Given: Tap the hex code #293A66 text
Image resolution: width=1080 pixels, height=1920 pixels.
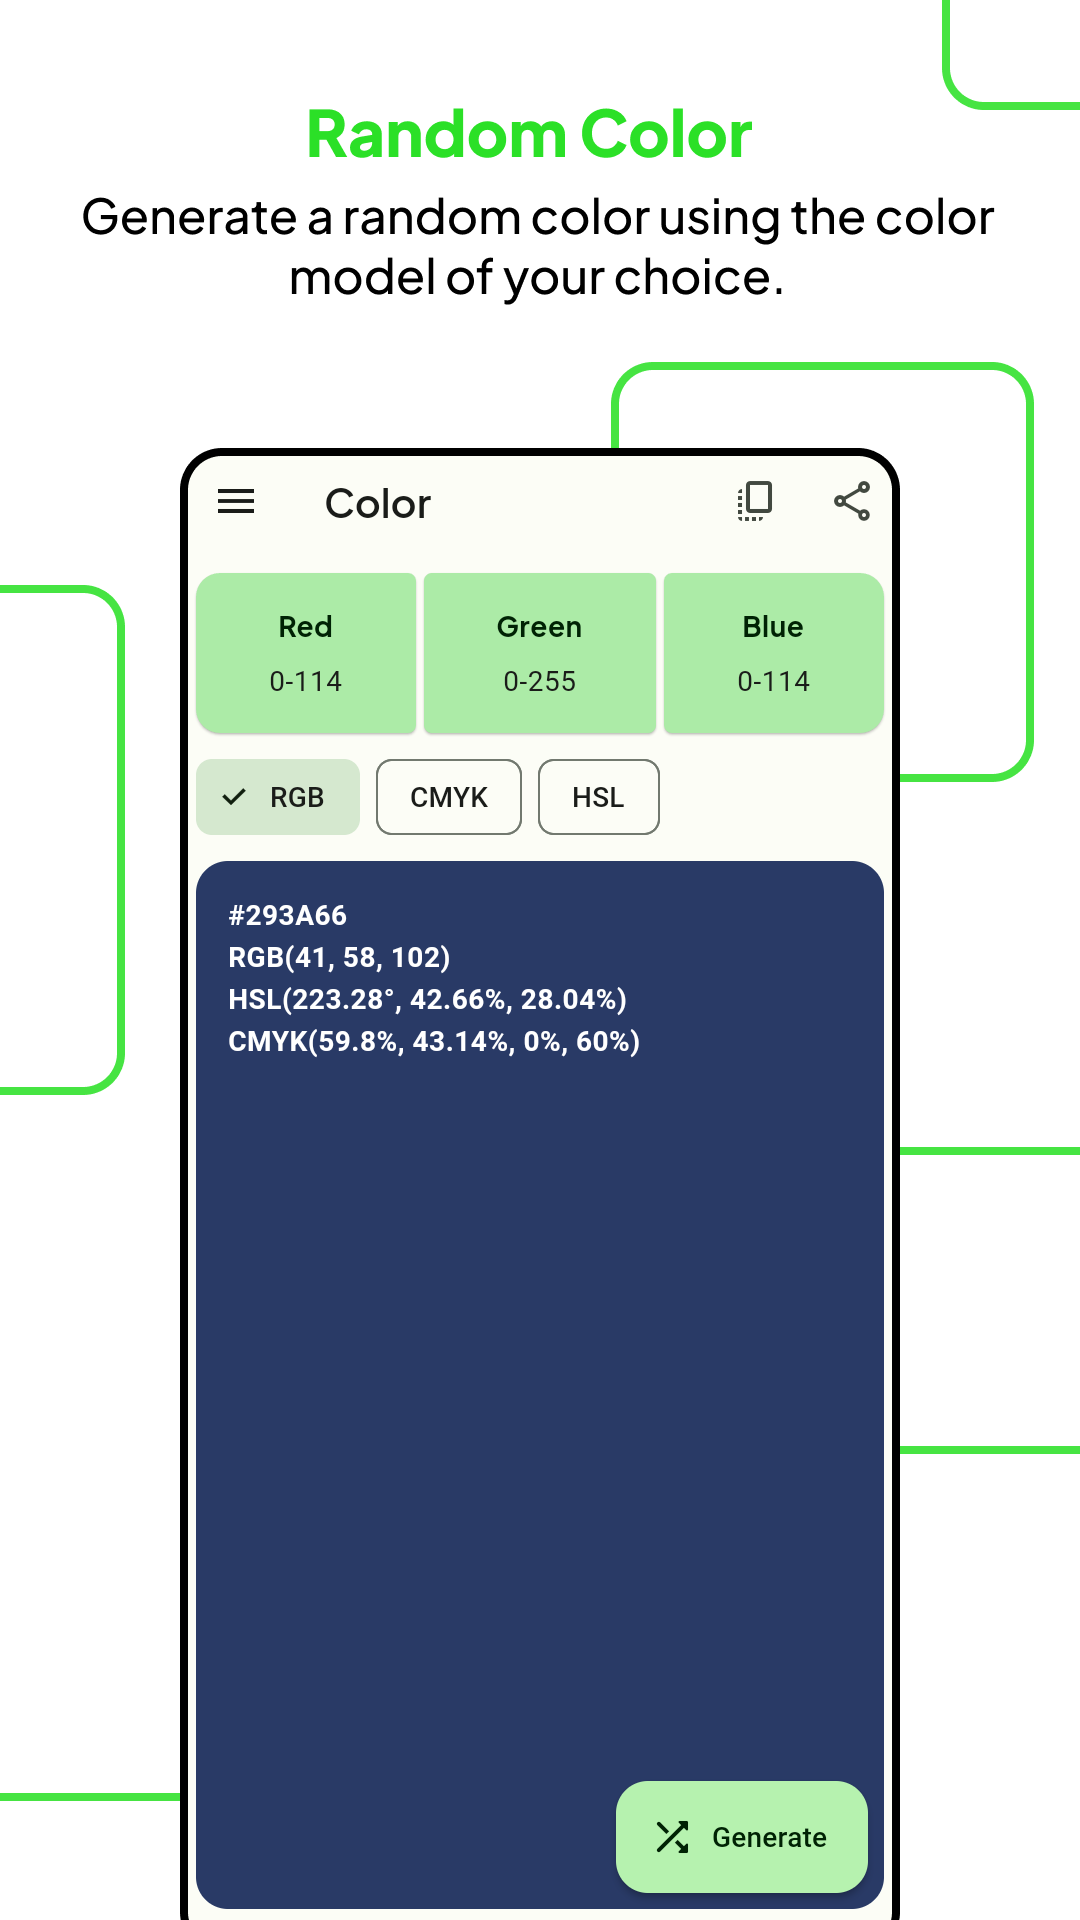Looking at the screenshot, I should 288,915.
